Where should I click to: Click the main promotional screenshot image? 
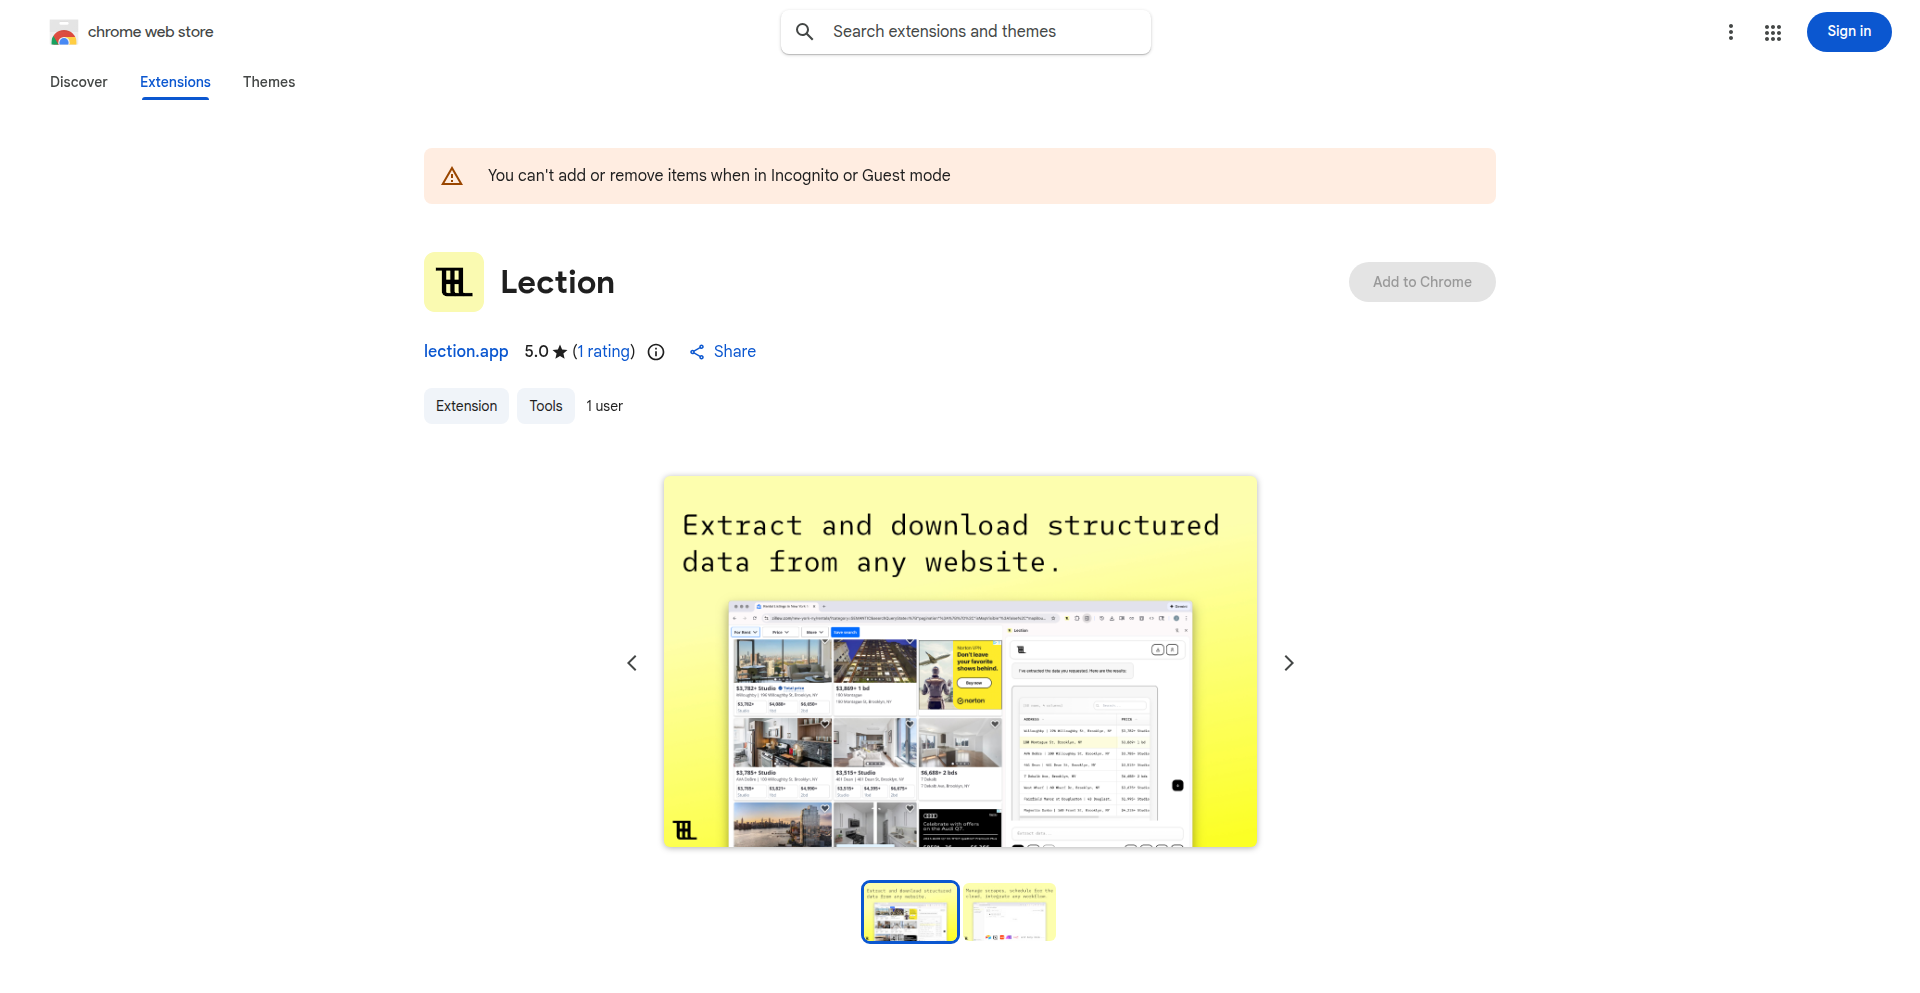point(960,662)
